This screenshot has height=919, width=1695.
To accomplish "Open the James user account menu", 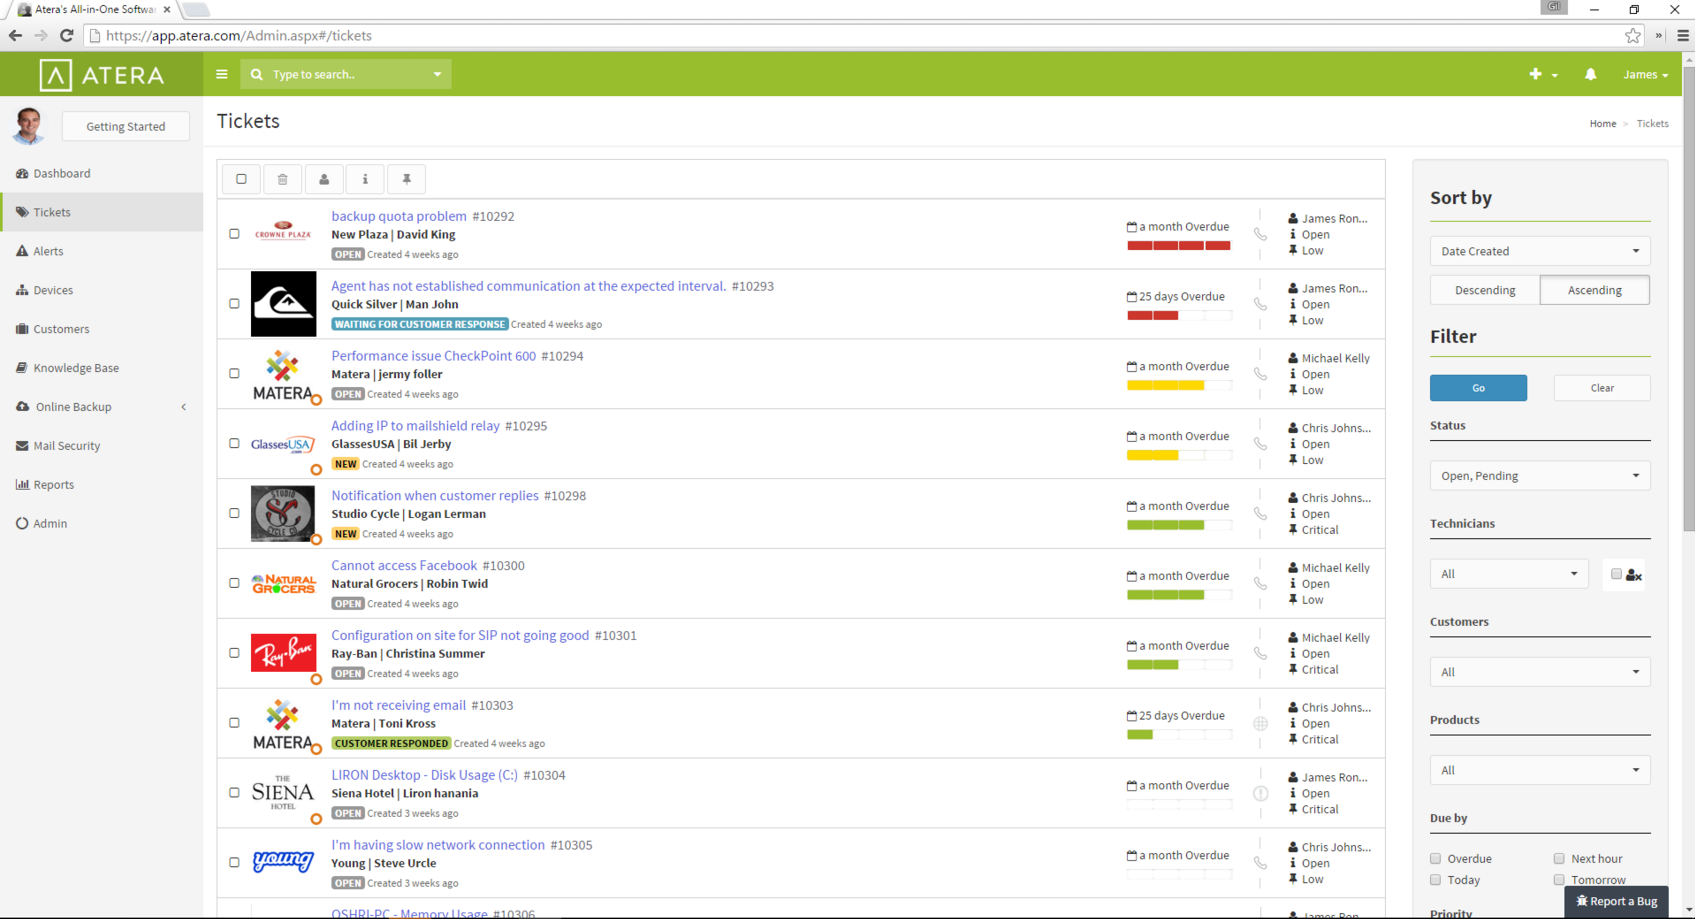I will pos(1645,75).
